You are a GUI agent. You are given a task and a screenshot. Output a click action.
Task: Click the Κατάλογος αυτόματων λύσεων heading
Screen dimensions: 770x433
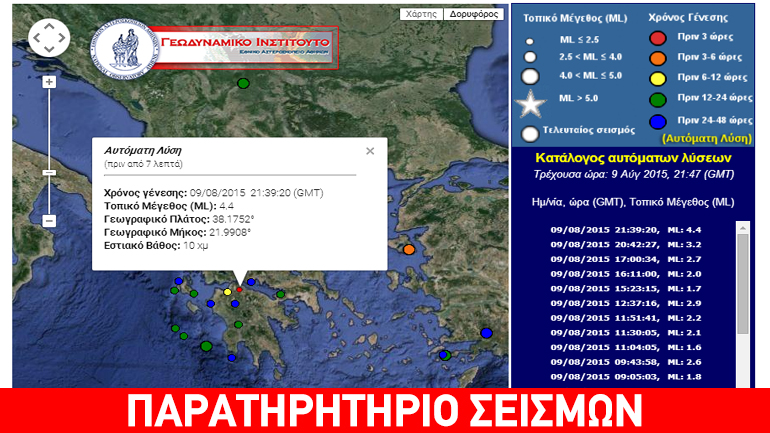coord(633,158)
